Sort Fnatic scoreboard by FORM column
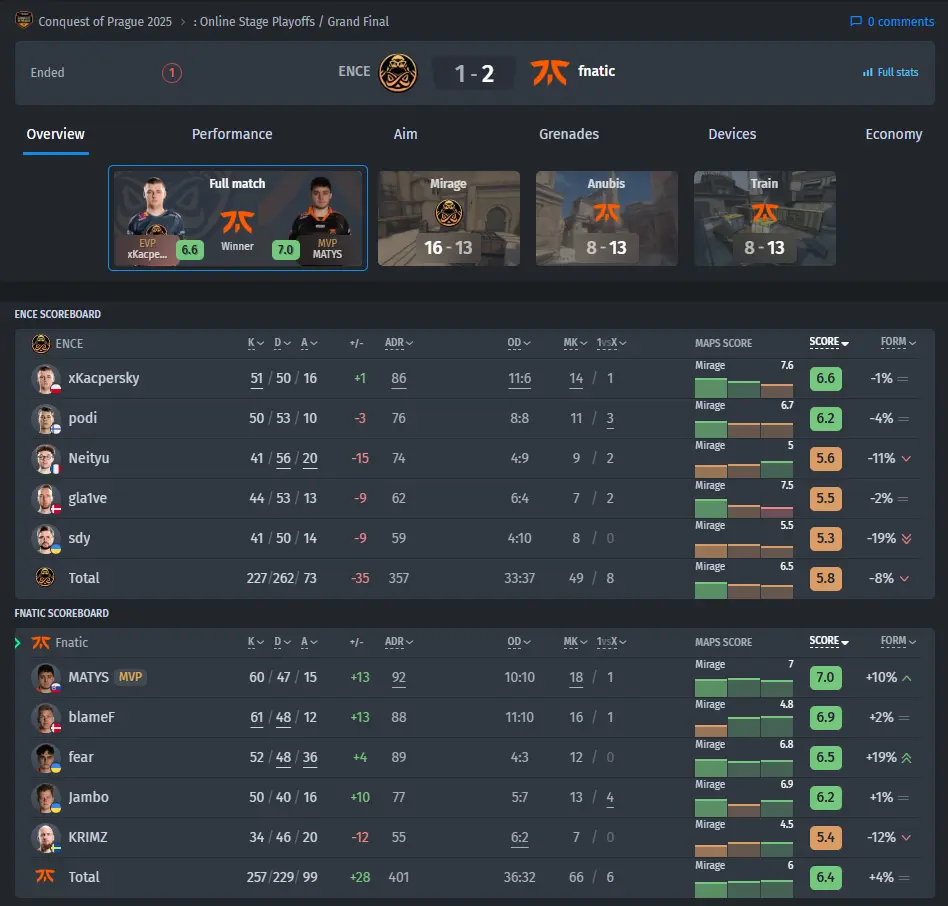The image size is (948, 906). 898,641
